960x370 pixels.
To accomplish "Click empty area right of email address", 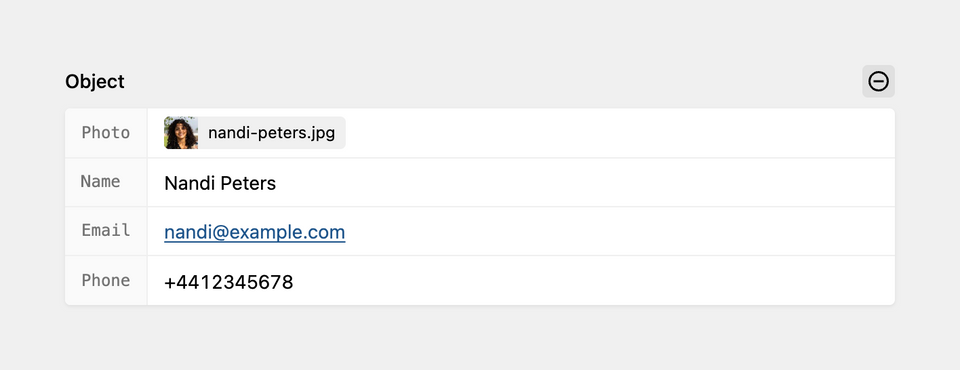I will pos(618,232).
